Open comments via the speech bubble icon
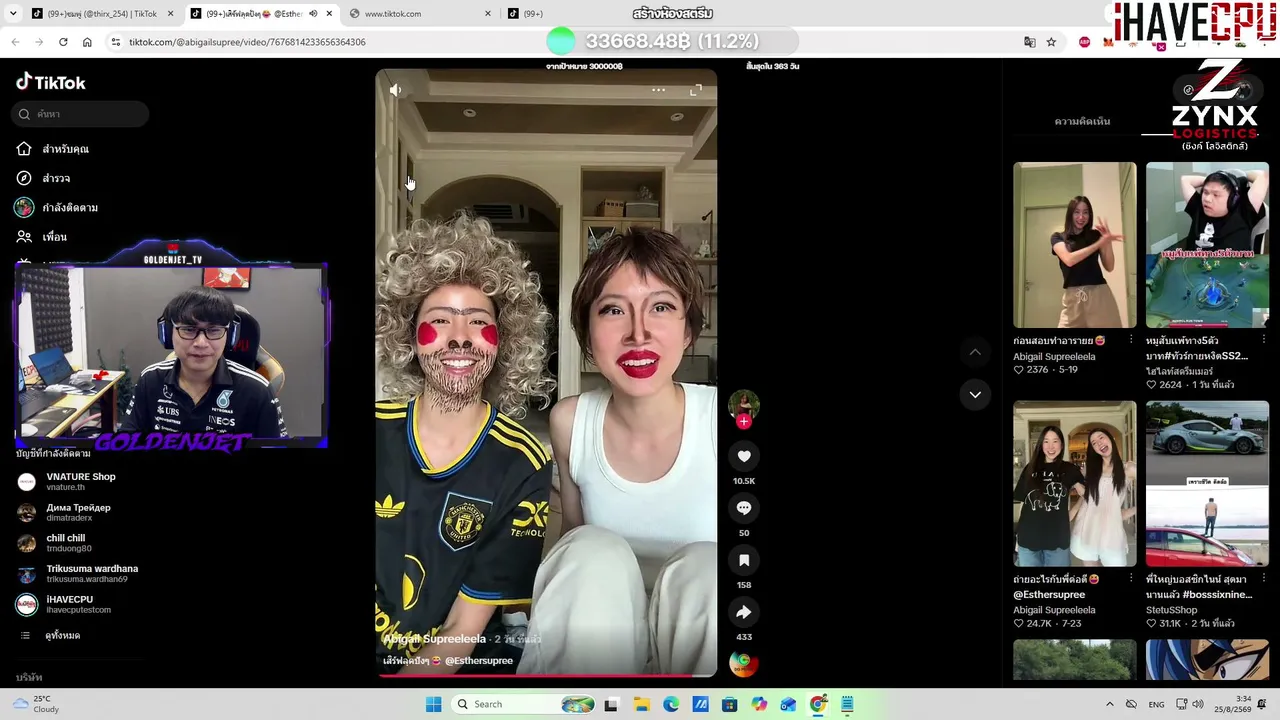Screen dimensions: 1280x720 point(744,508)
